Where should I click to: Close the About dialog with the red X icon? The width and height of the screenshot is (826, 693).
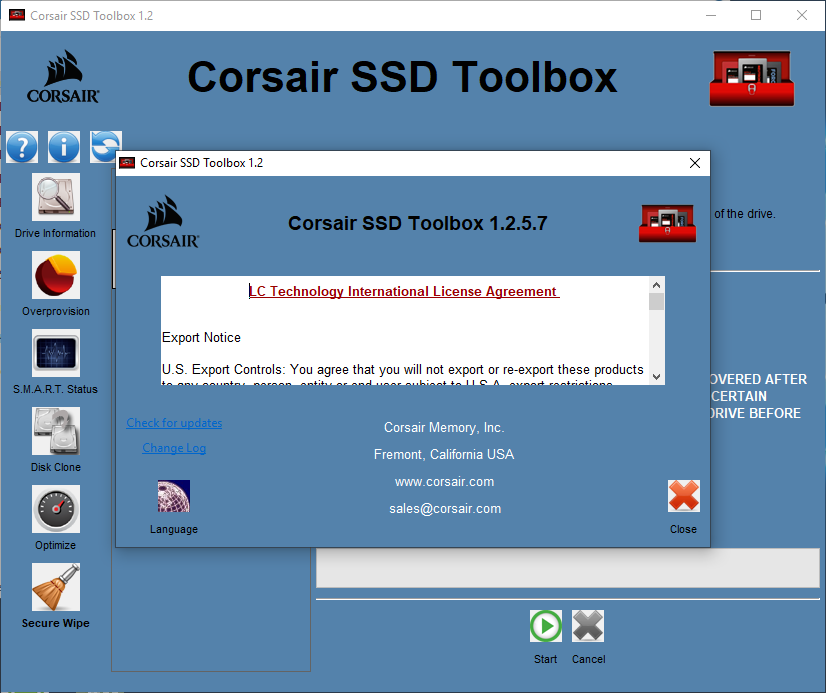(683, 495)
